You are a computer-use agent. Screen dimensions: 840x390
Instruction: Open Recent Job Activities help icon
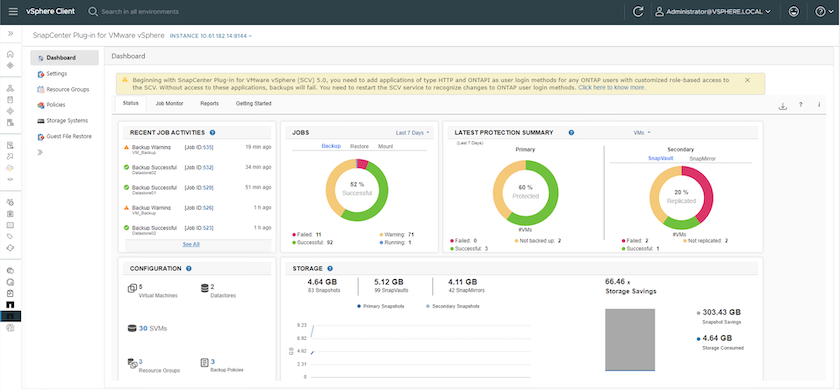coord(213,132)
